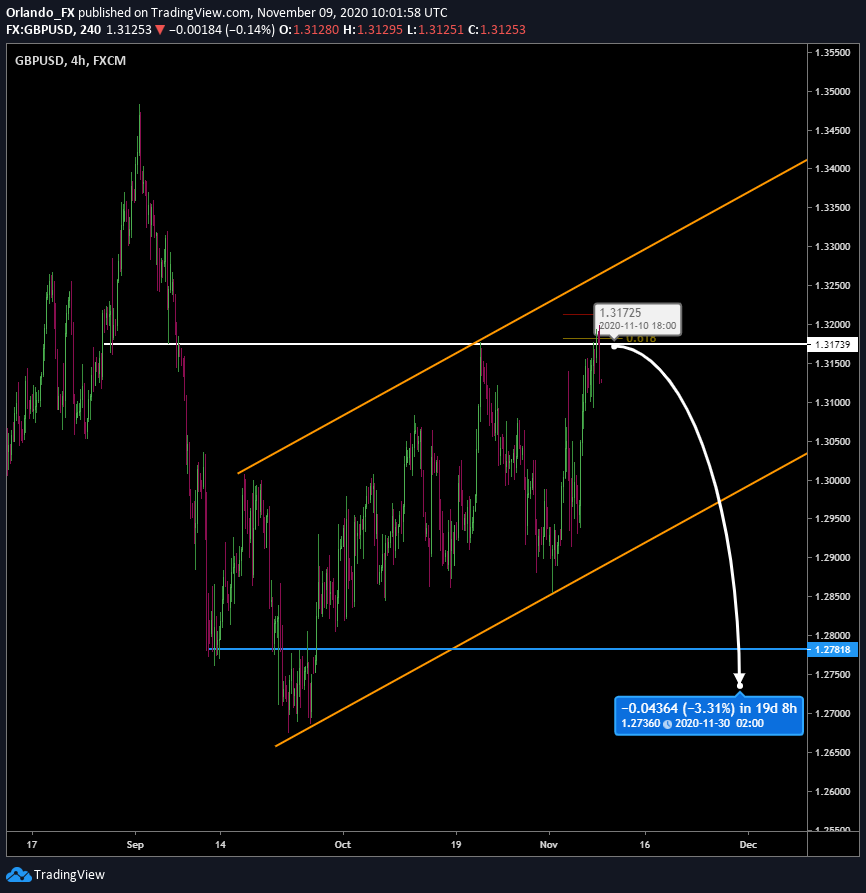The height and width of the screenshot is (893, 866).
Task: Click the 14 time axis label
Action: (220, 845)
